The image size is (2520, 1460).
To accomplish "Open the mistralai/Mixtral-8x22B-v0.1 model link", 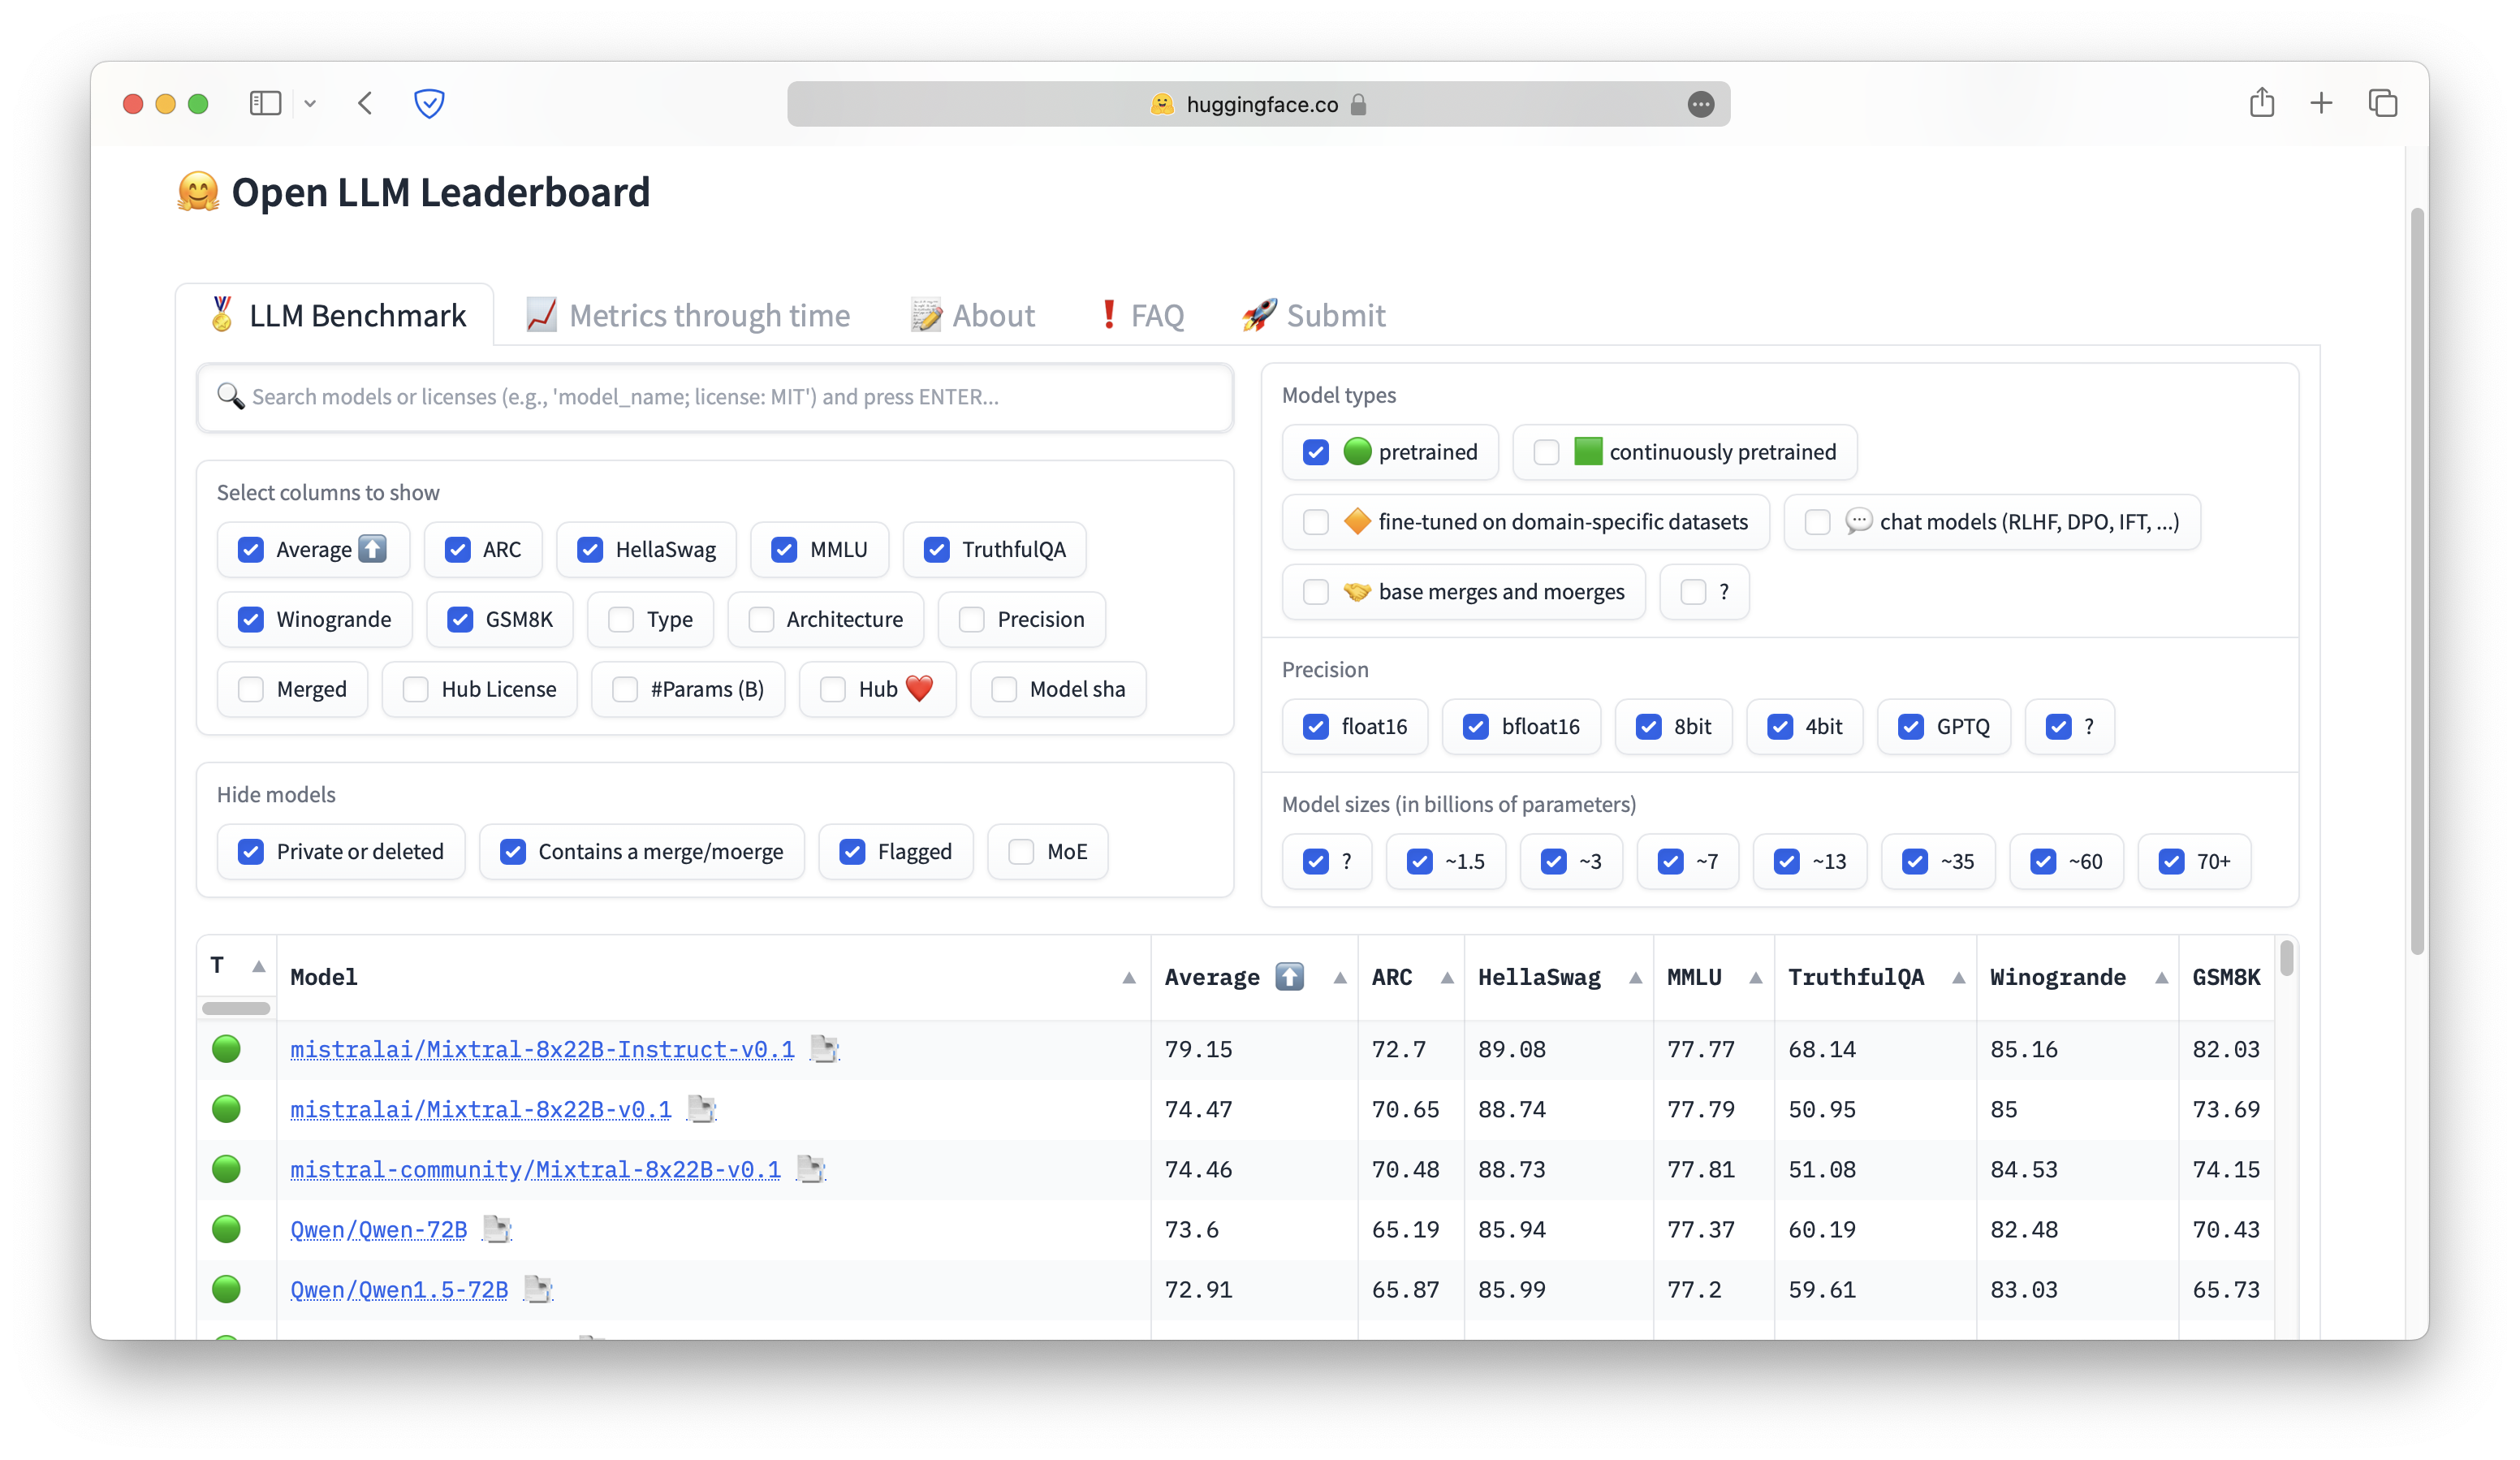I will point(480,1109).
